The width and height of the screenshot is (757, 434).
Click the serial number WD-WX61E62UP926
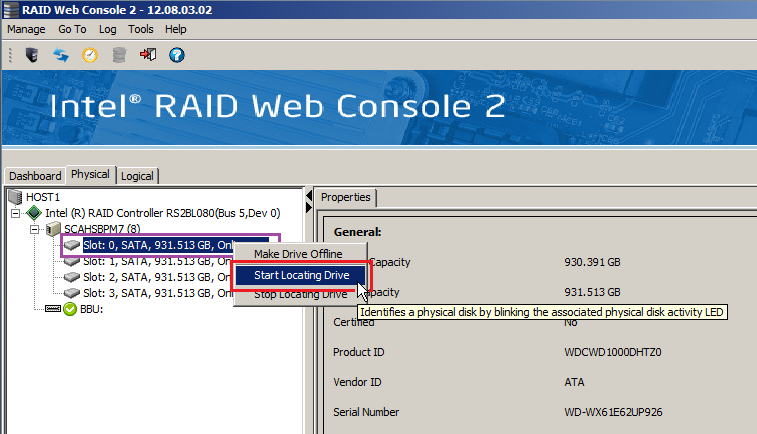point(613,412)
